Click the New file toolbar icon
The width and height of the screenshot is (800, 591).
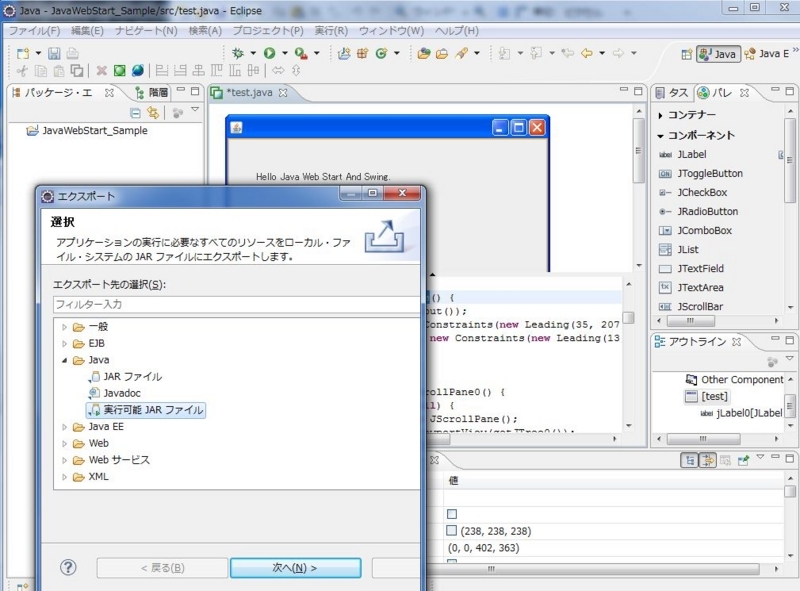pyautogui.click(x=23, y=53)
